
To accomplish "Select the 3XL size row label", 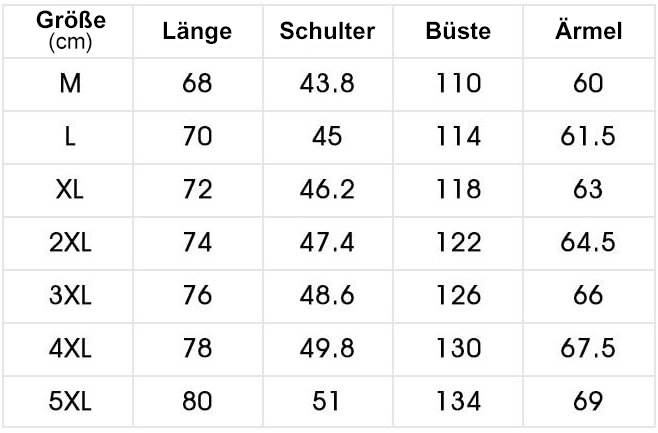I will click(70, 295).
